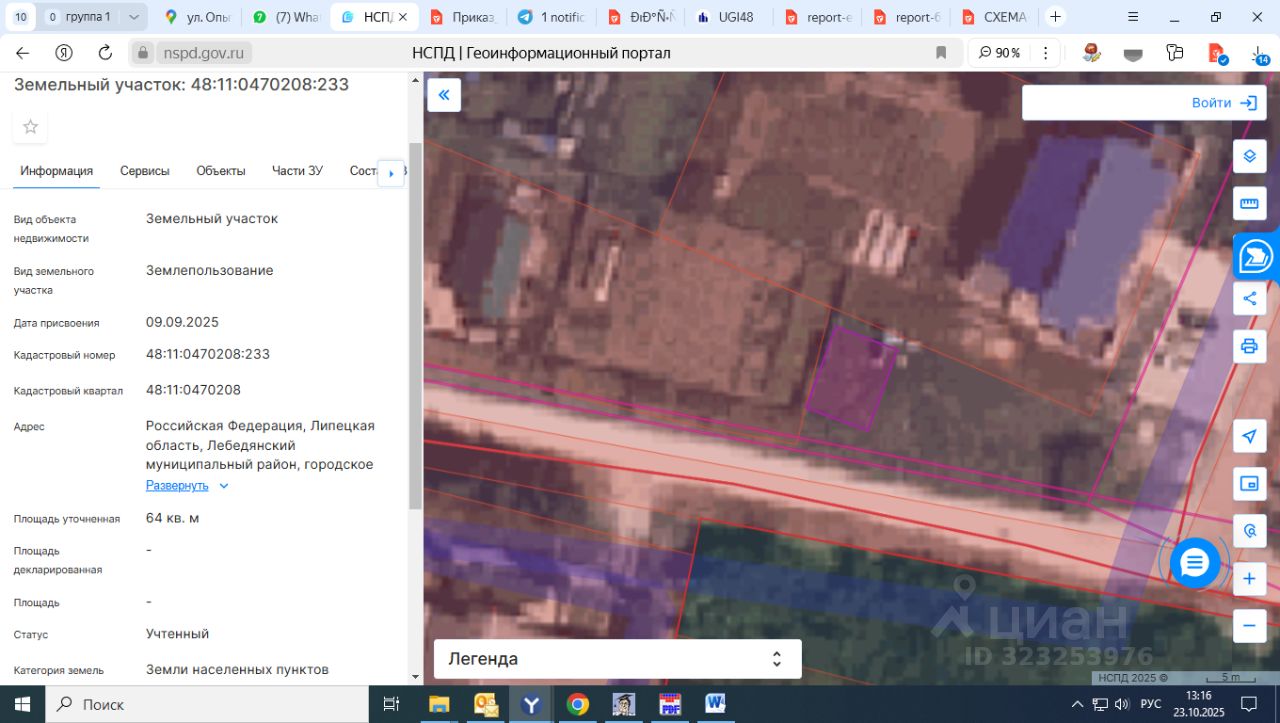
Task: Switch to the Сервисы tab
Action: pos(145,171)
